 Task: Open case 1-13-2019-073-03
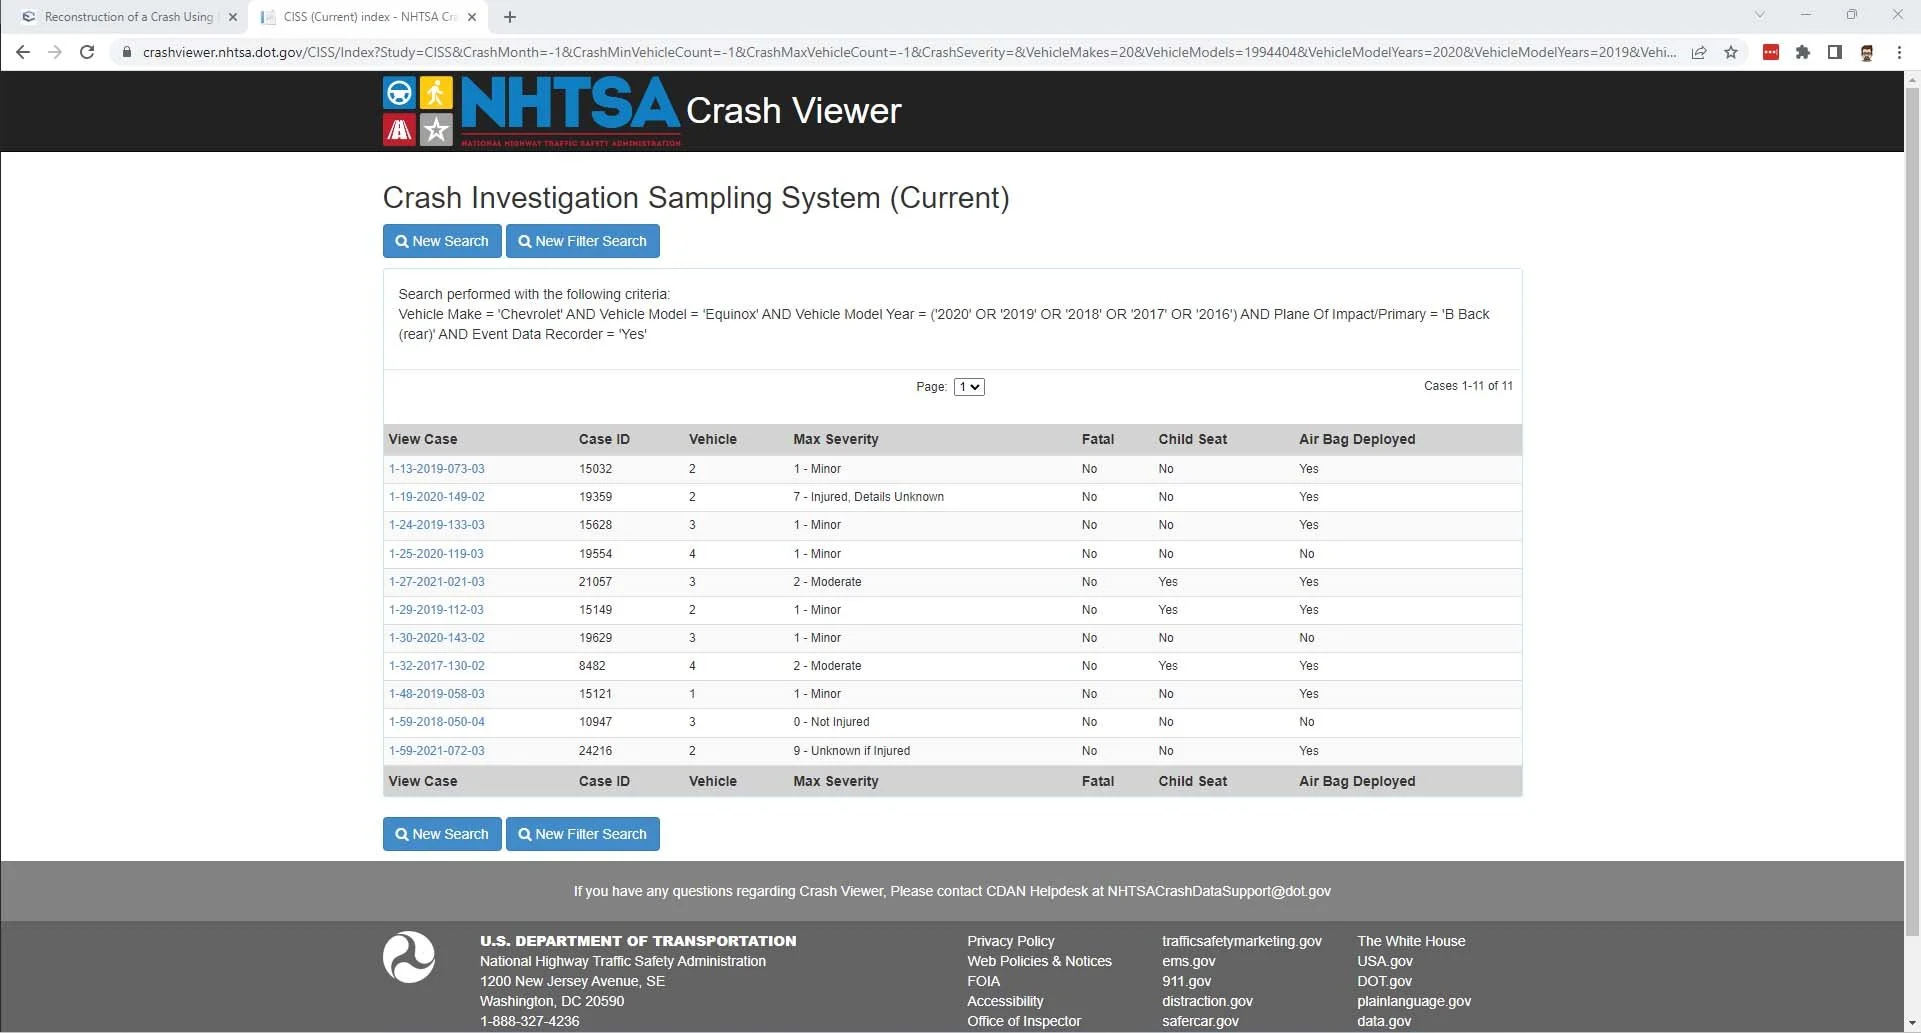click(x=436, y=468)
